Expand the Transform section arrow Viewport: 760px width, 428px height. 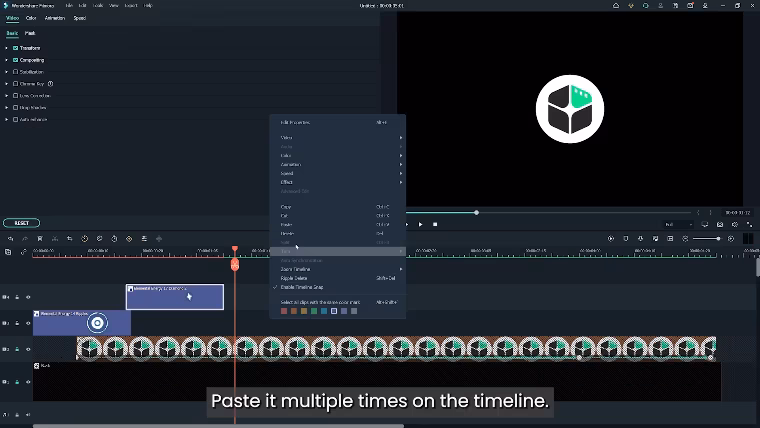6,48
